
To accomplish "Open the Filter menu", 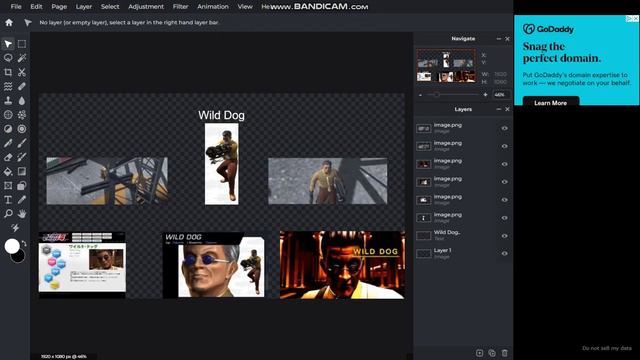I will pyautogui.click(x=180, y=7).
